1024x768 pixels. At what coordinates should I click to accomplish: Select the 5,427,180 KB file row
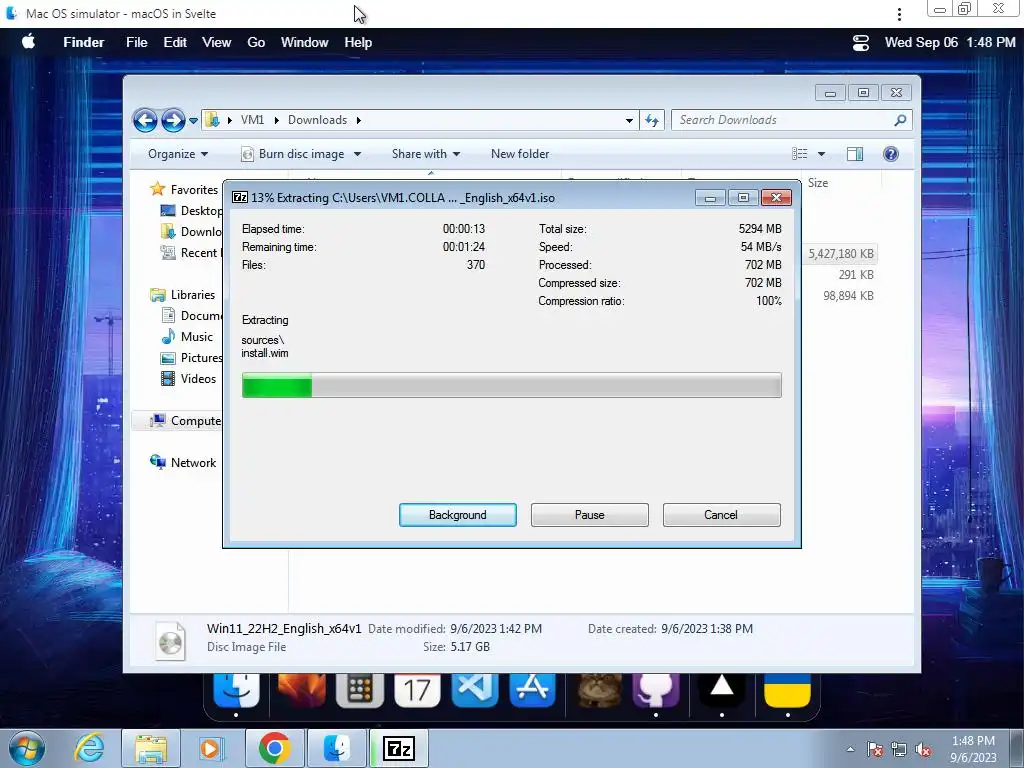(840, 253)
